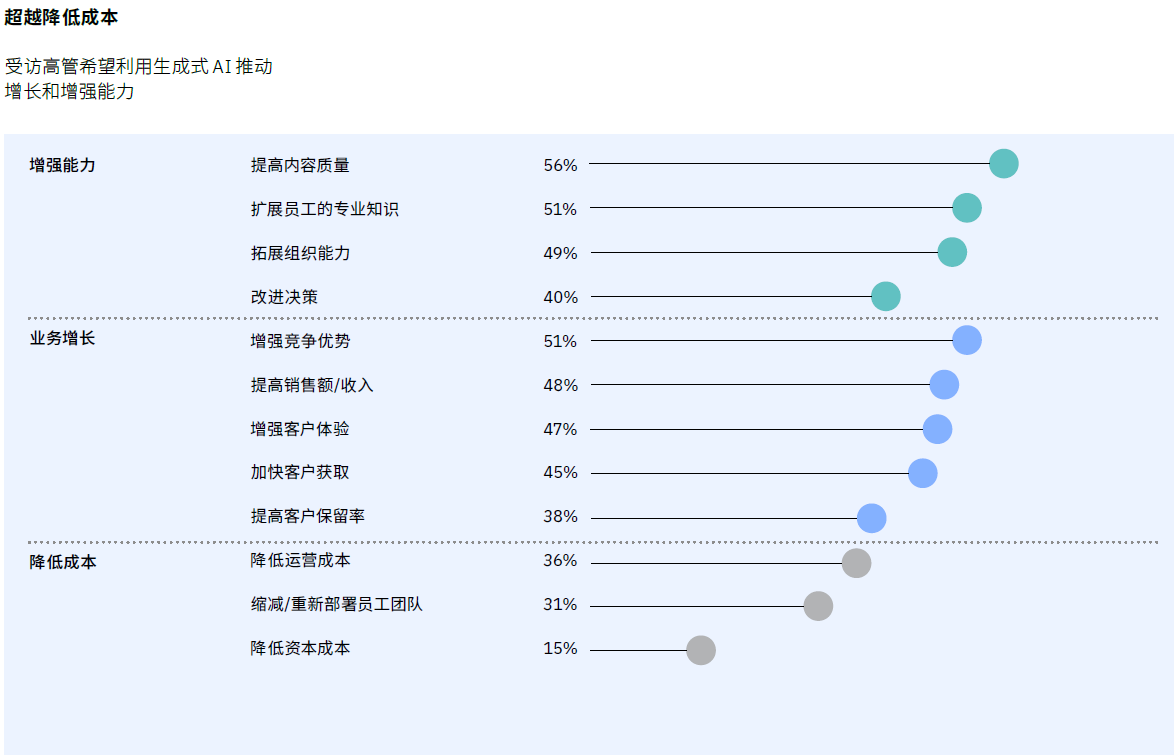Click the teal dot beside 改进决策 line
Screen dimensions: 1174x756
885,296
